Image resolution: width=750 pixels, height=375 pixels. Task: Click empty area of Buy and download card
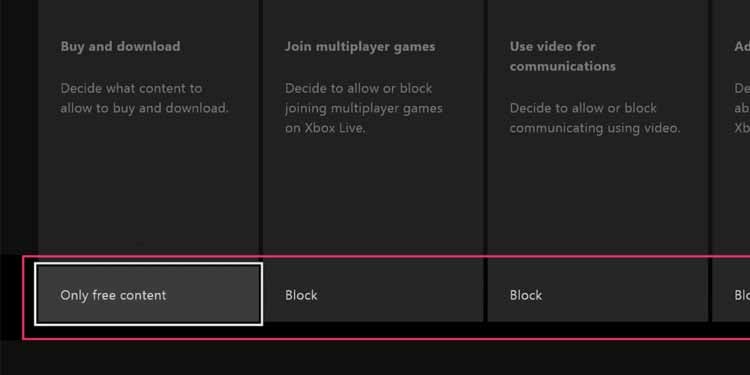[148, 191]
